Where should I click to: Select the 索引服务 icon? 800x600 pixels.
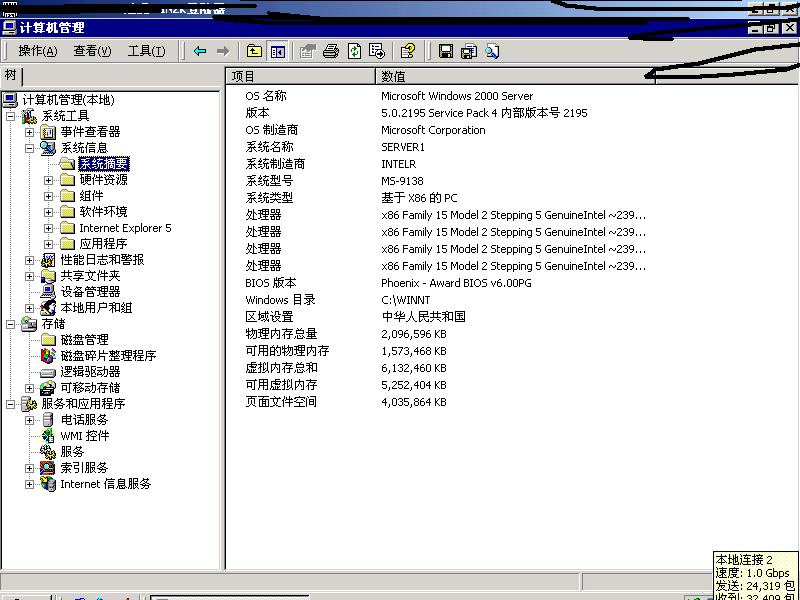click(48, 468)
